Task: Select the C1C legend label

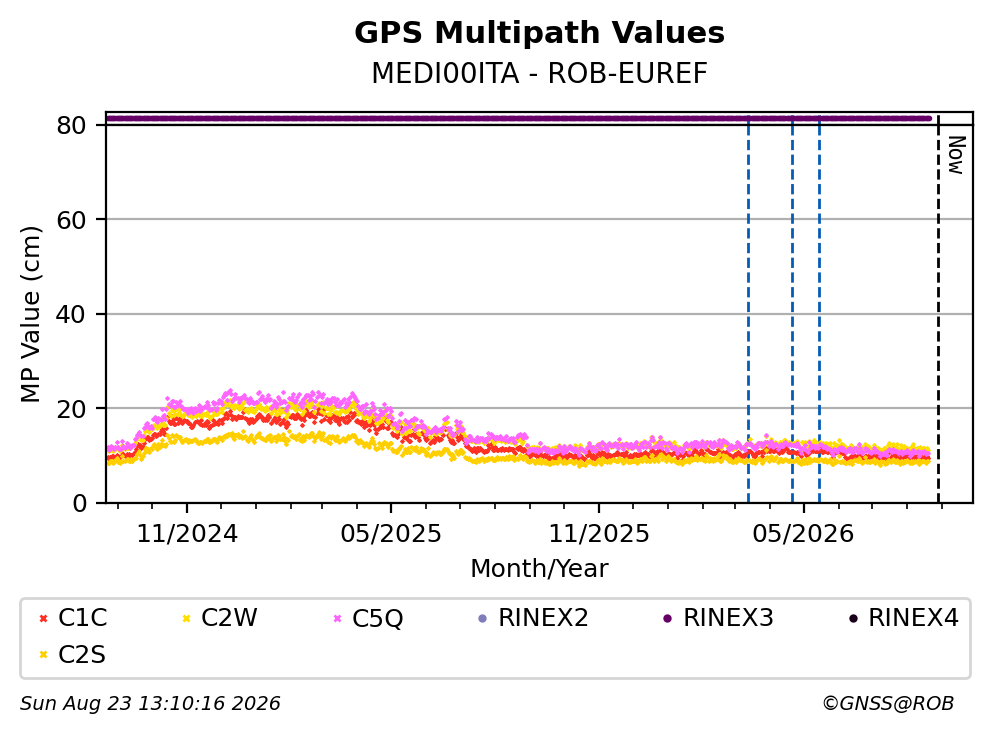Action: click(82, 618)
